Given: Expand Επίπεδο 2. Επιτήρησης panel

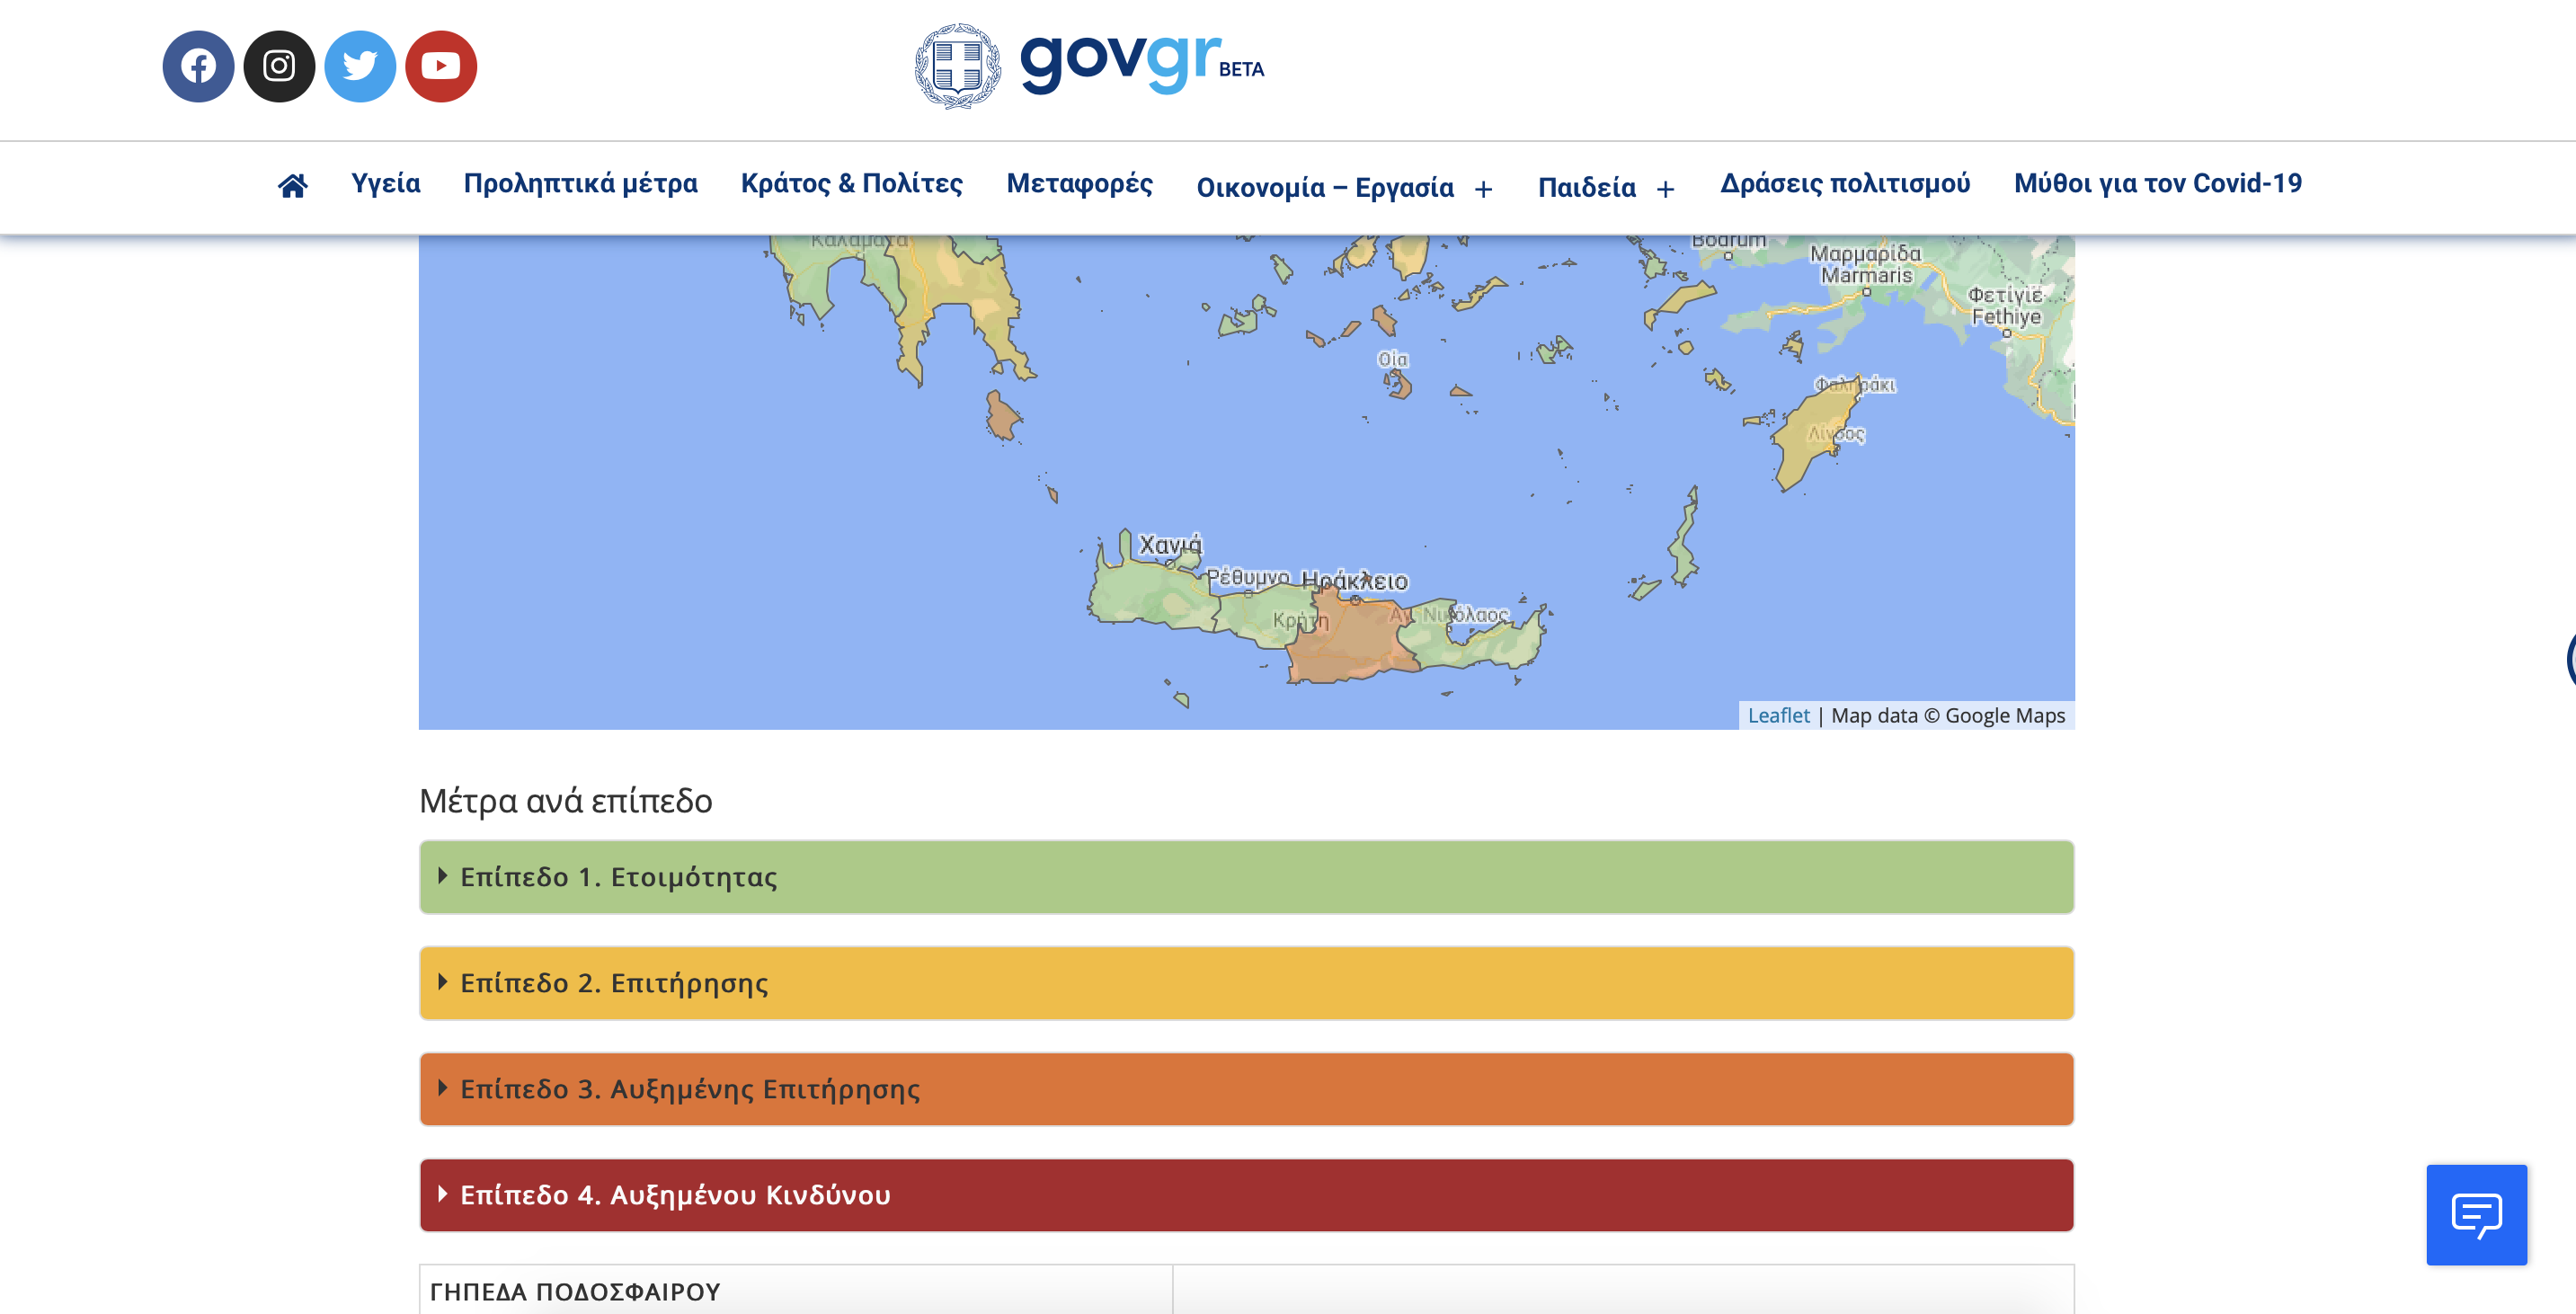Looking at the screenshot, I should click(614, 983).
